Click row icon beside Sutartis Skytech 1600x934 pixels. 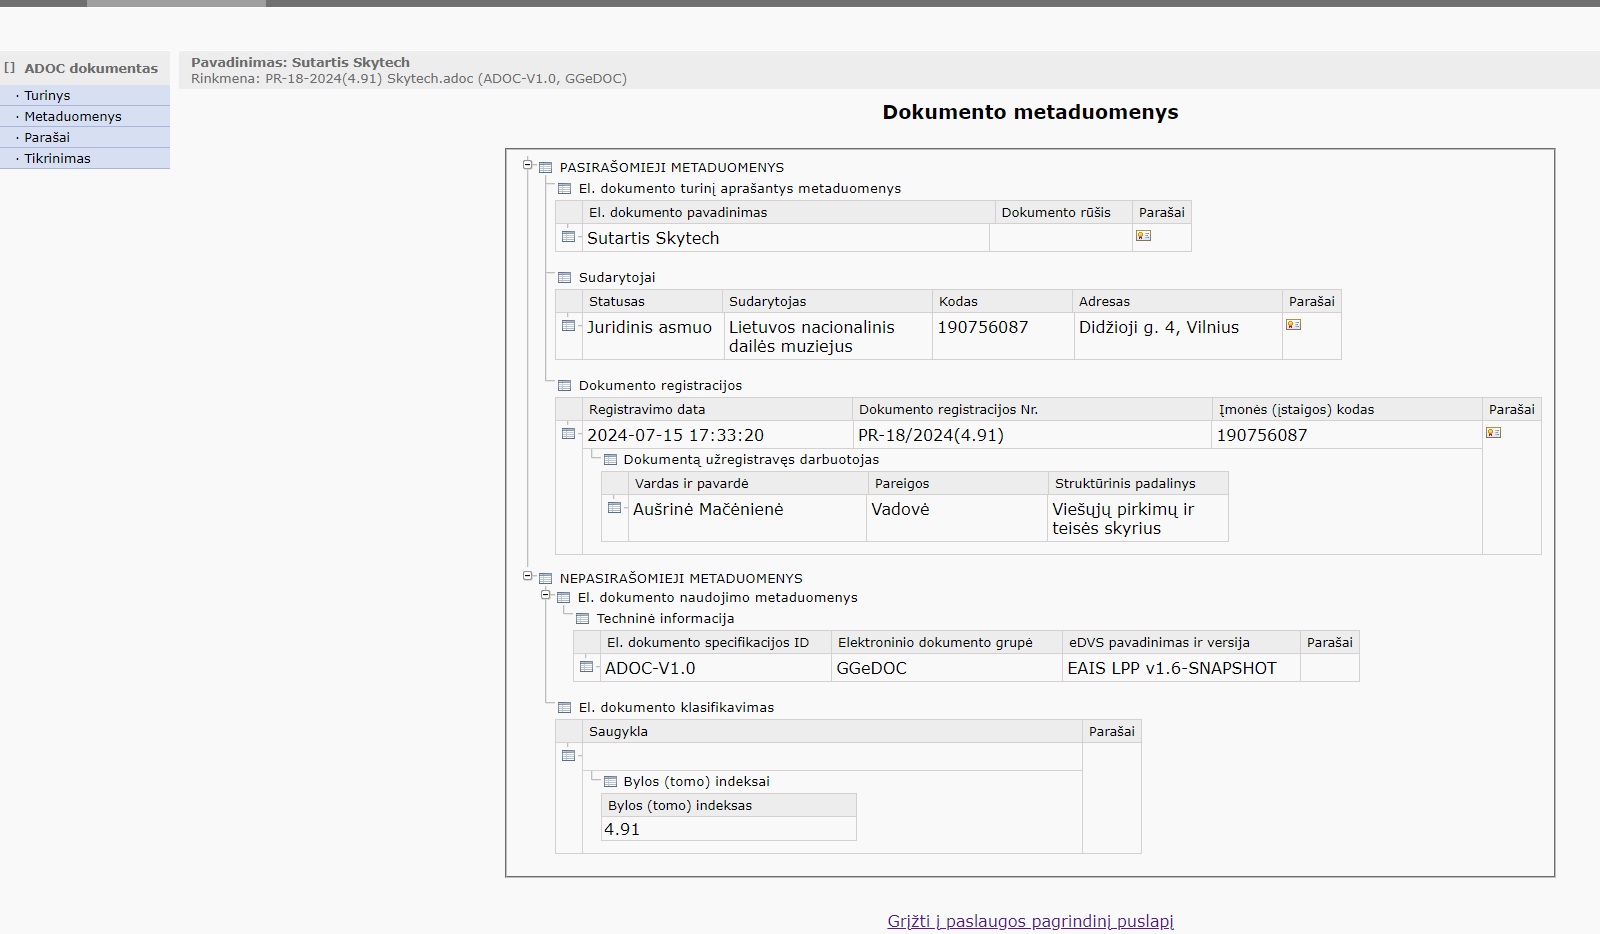point(569,237)
